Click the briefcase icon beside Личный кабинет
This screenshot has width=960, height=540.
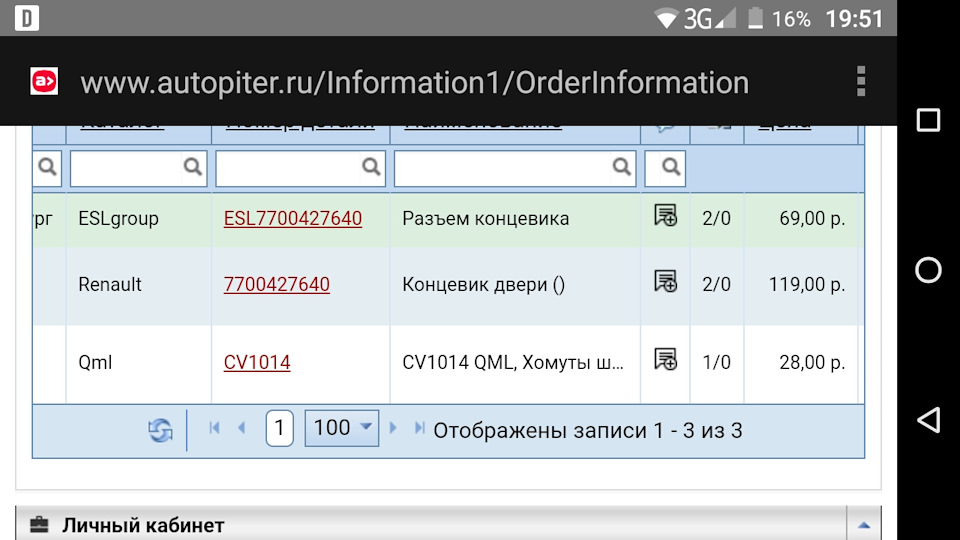(39, 525)
